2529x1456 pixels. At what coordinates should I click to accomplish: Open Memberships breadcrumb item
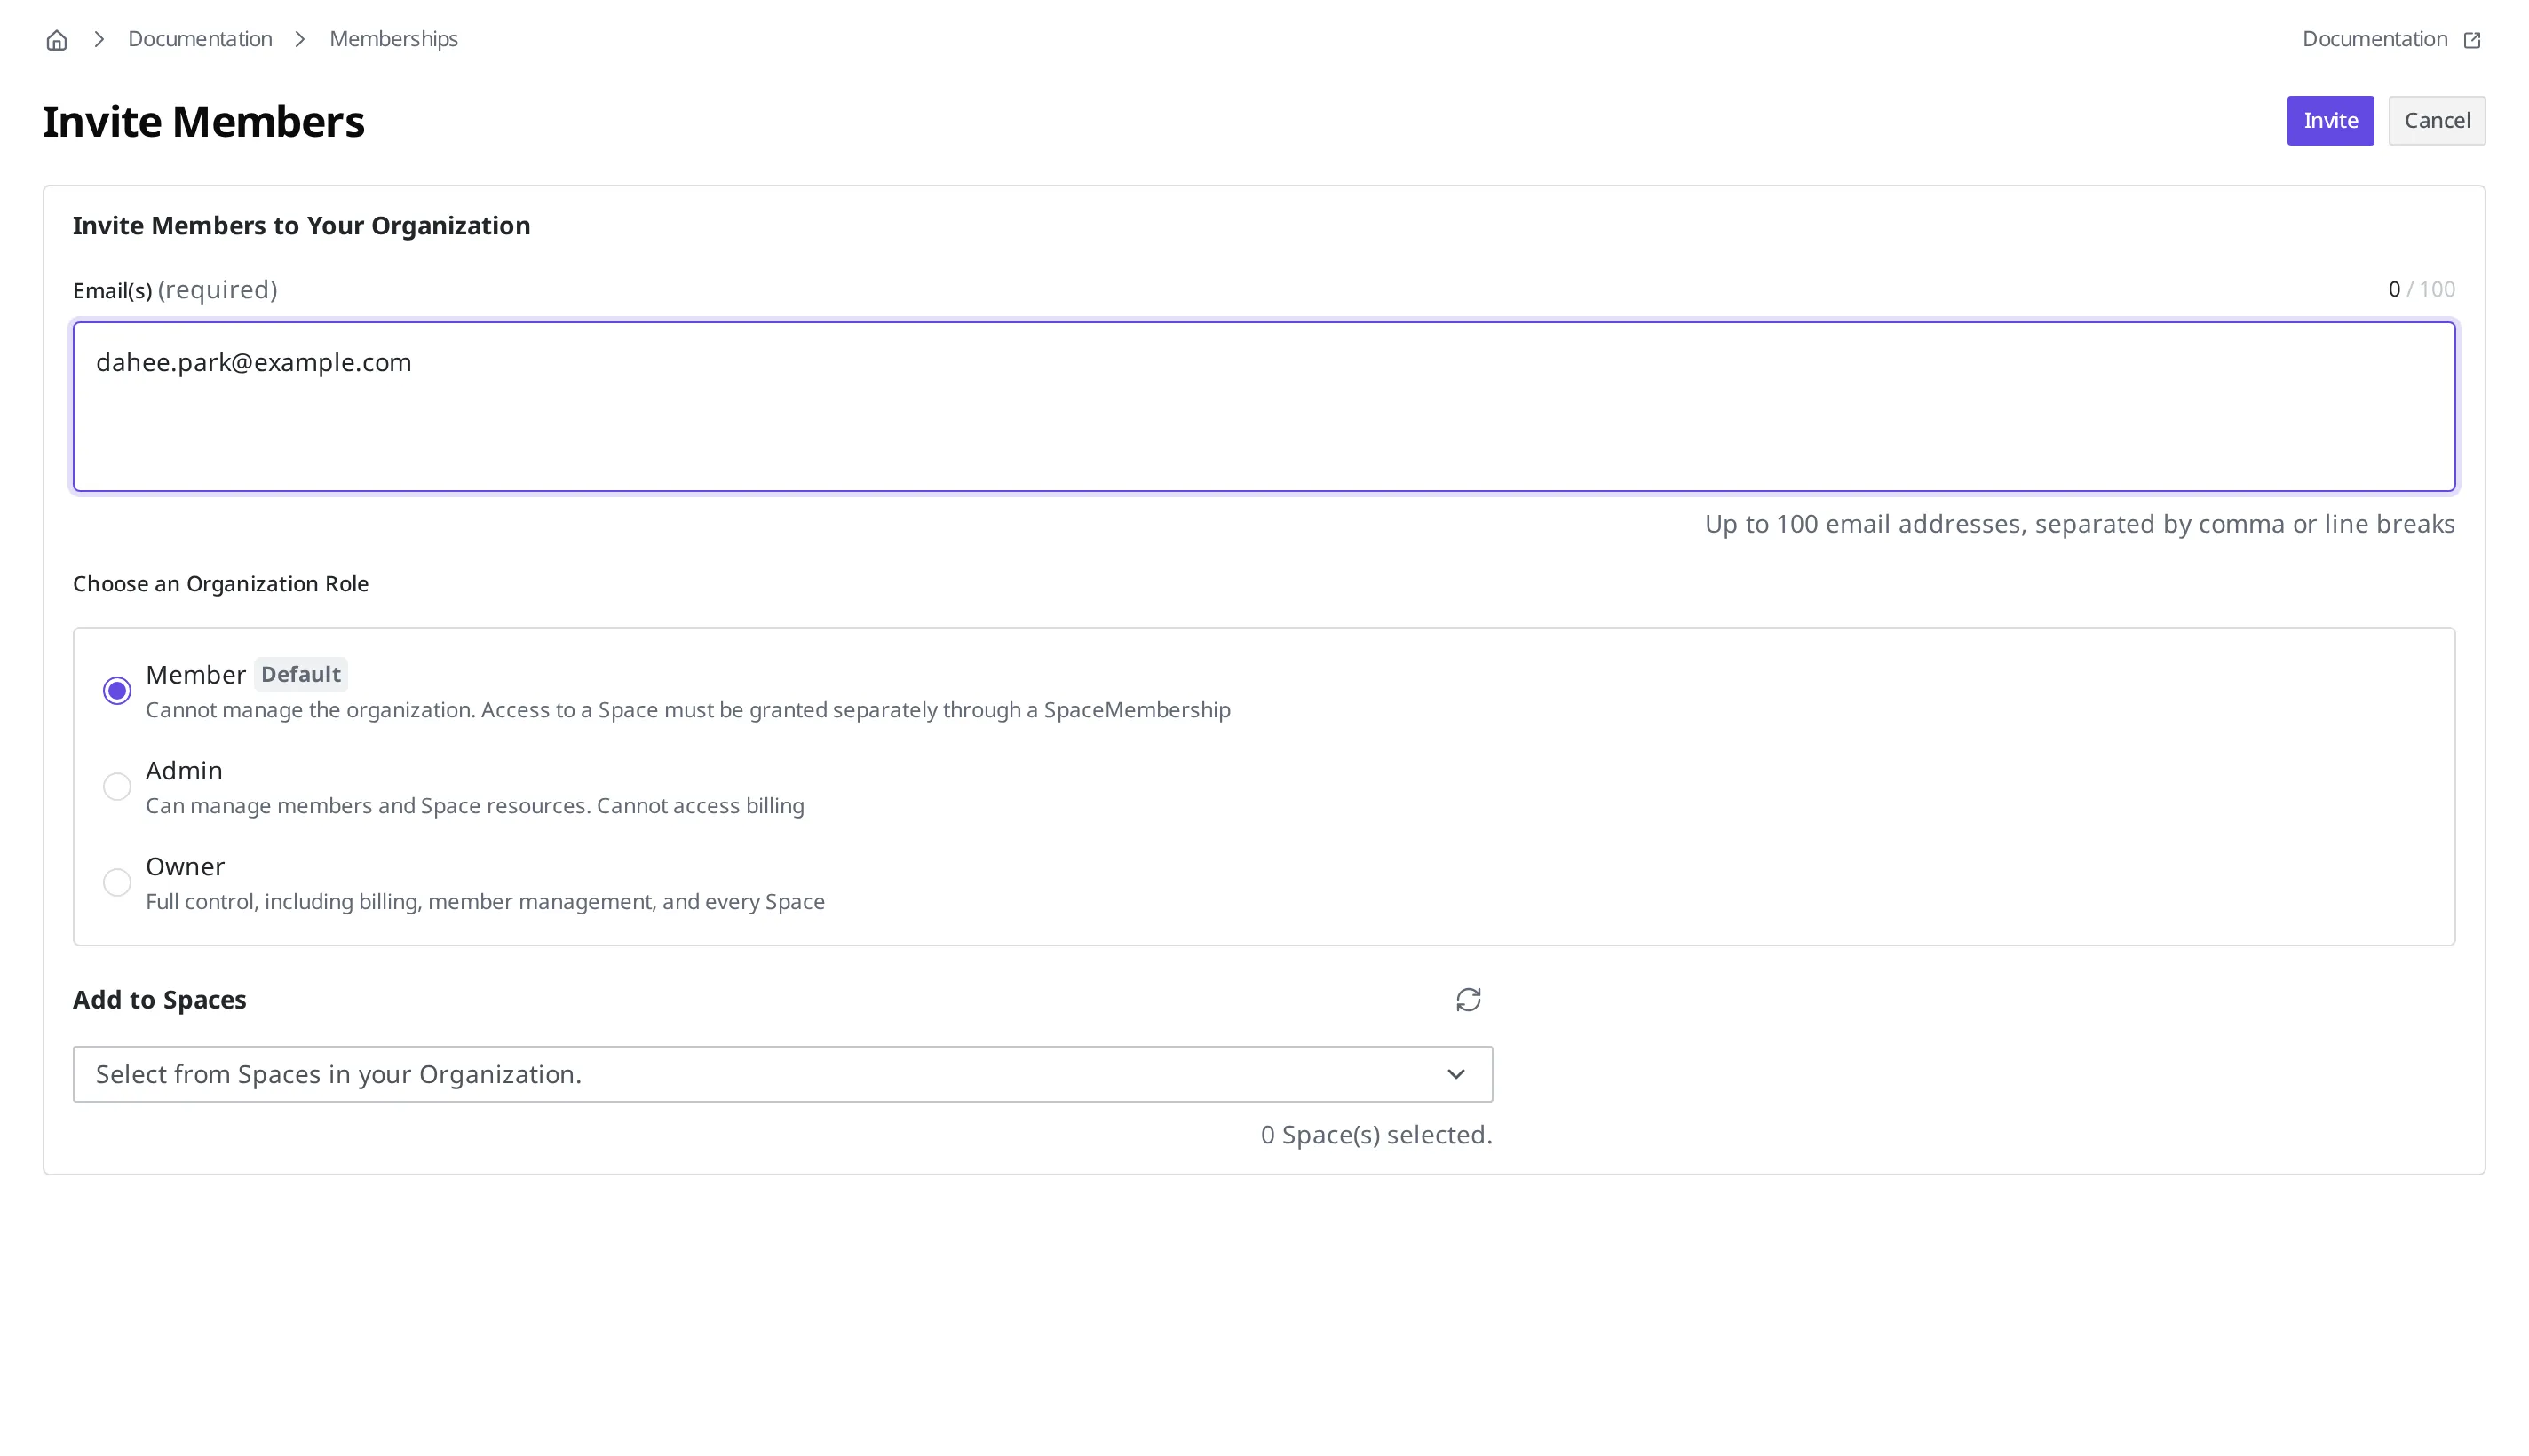393,39
